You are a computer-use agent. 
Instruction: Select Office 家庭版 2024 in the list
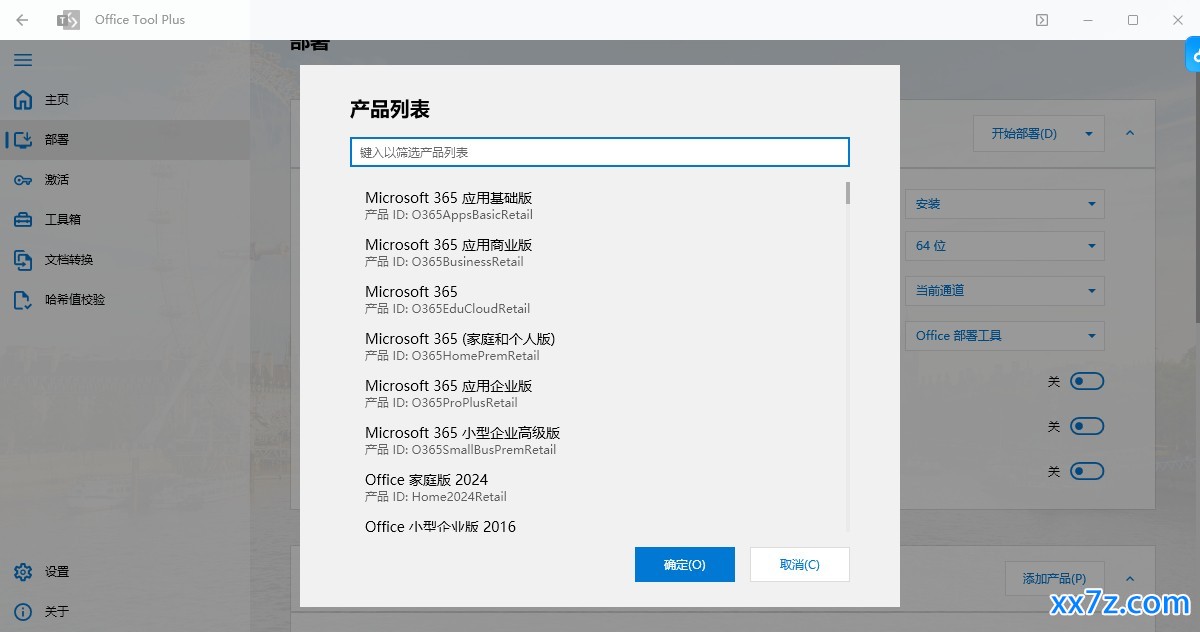[600, 487]
